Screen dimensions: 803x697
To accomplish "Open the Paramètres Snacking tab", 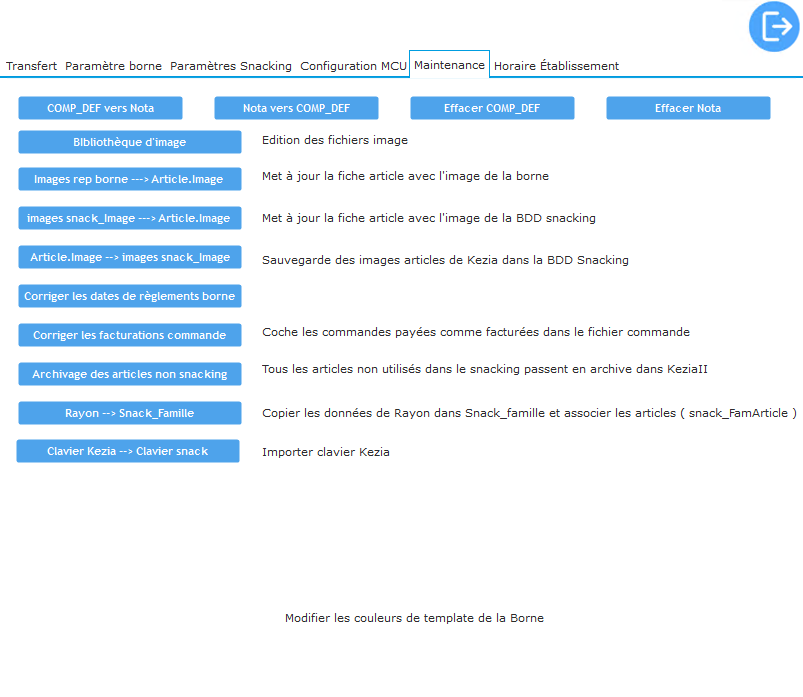I will click(x=231, y=66).
